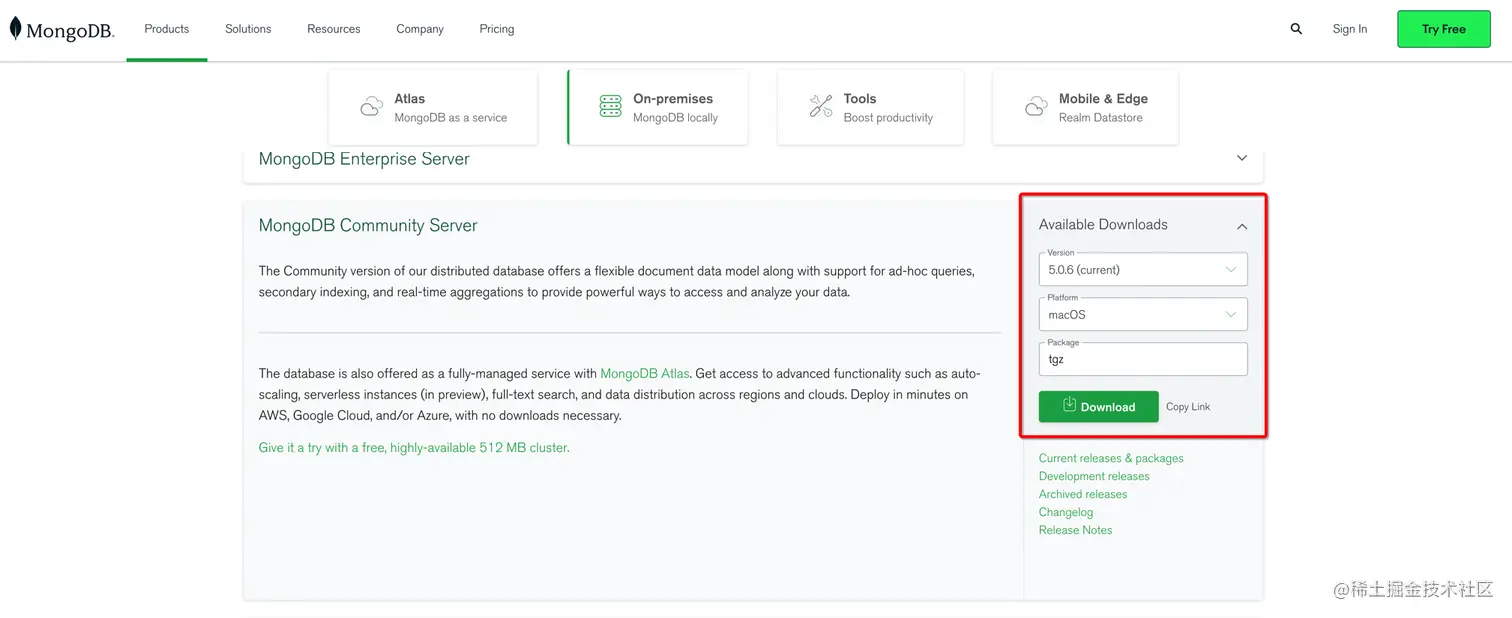Open the Platform macOS dropdown

[1142, 314]
